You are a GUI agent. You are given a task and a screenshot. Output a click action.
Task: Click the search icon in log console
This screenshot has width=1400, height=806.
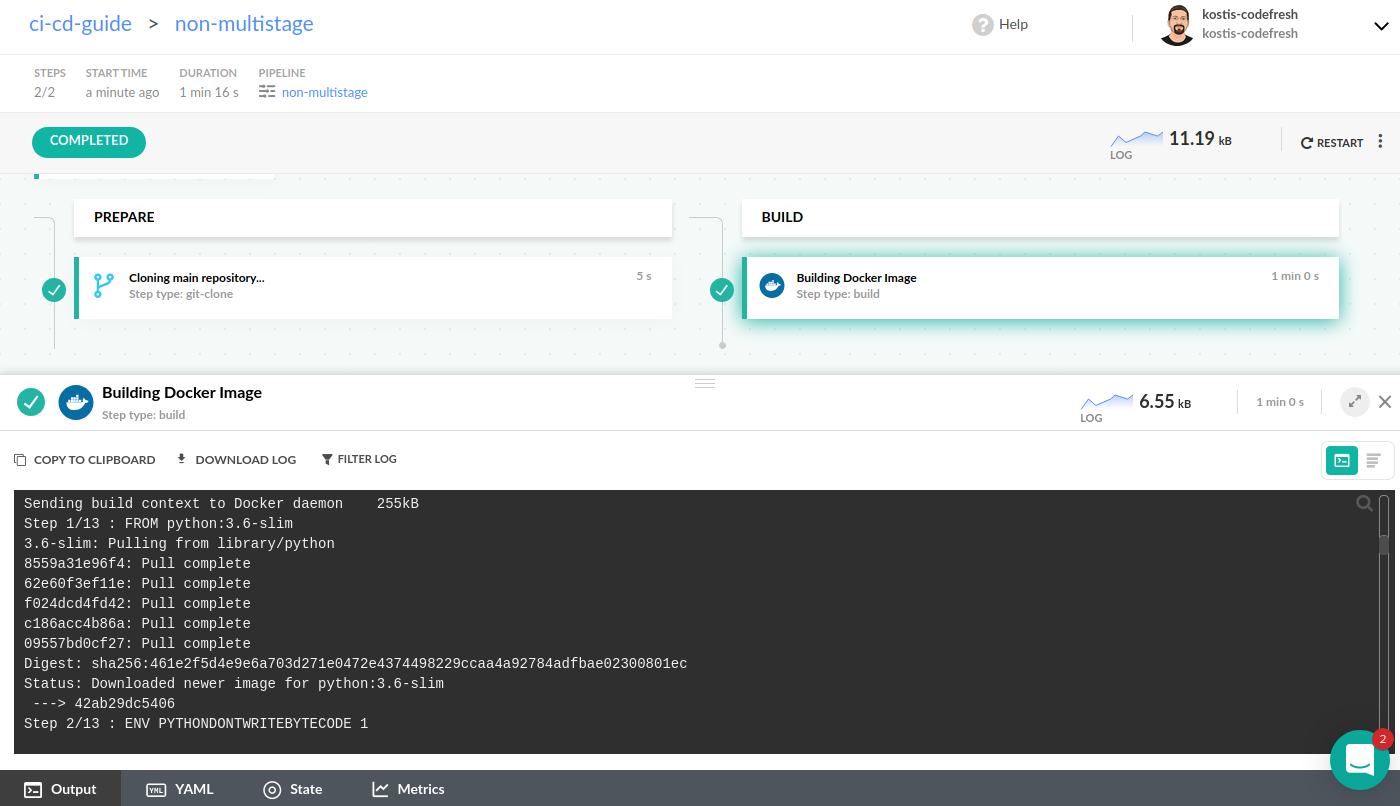(x=1364, y=504)
